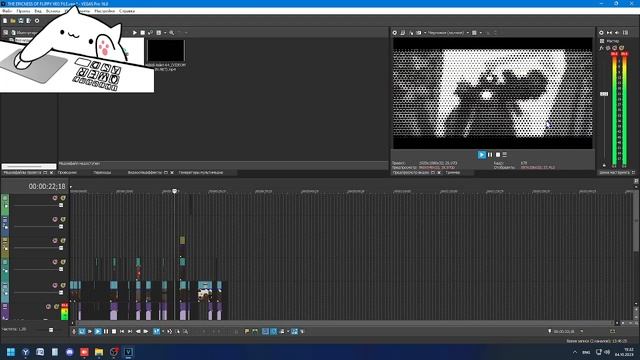Screen dimensions: 640x360
Task: Open the Вставка menu
Action: coord(53,11)
